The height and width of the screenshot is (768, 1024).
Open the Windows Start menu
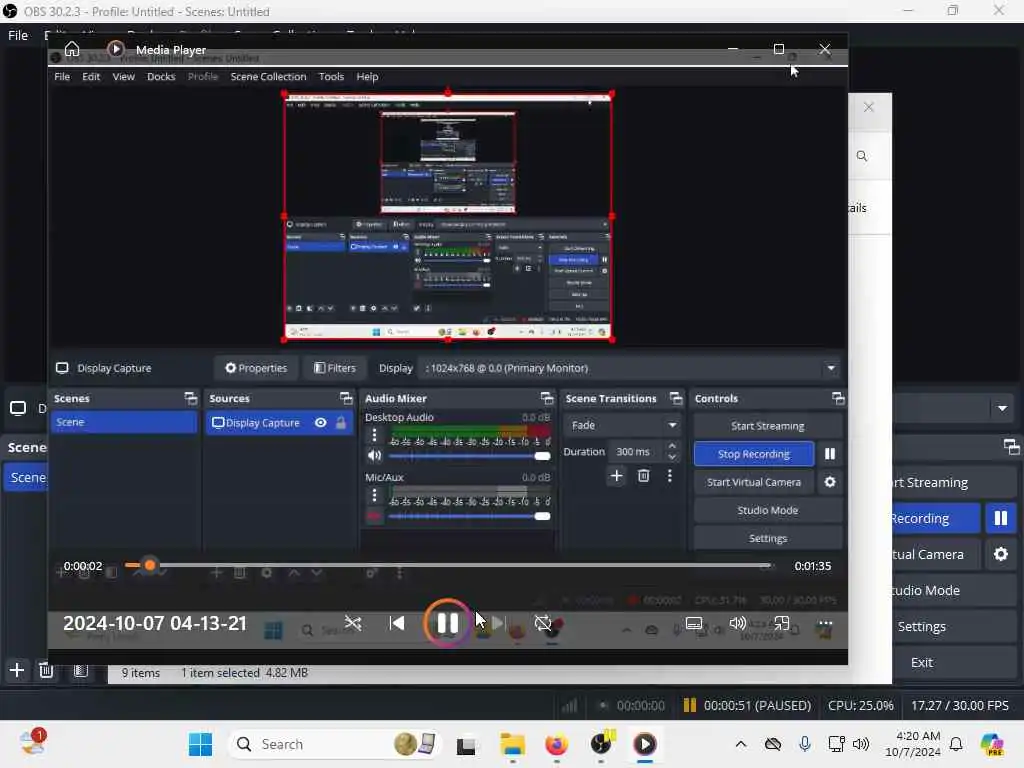point(200,744)
